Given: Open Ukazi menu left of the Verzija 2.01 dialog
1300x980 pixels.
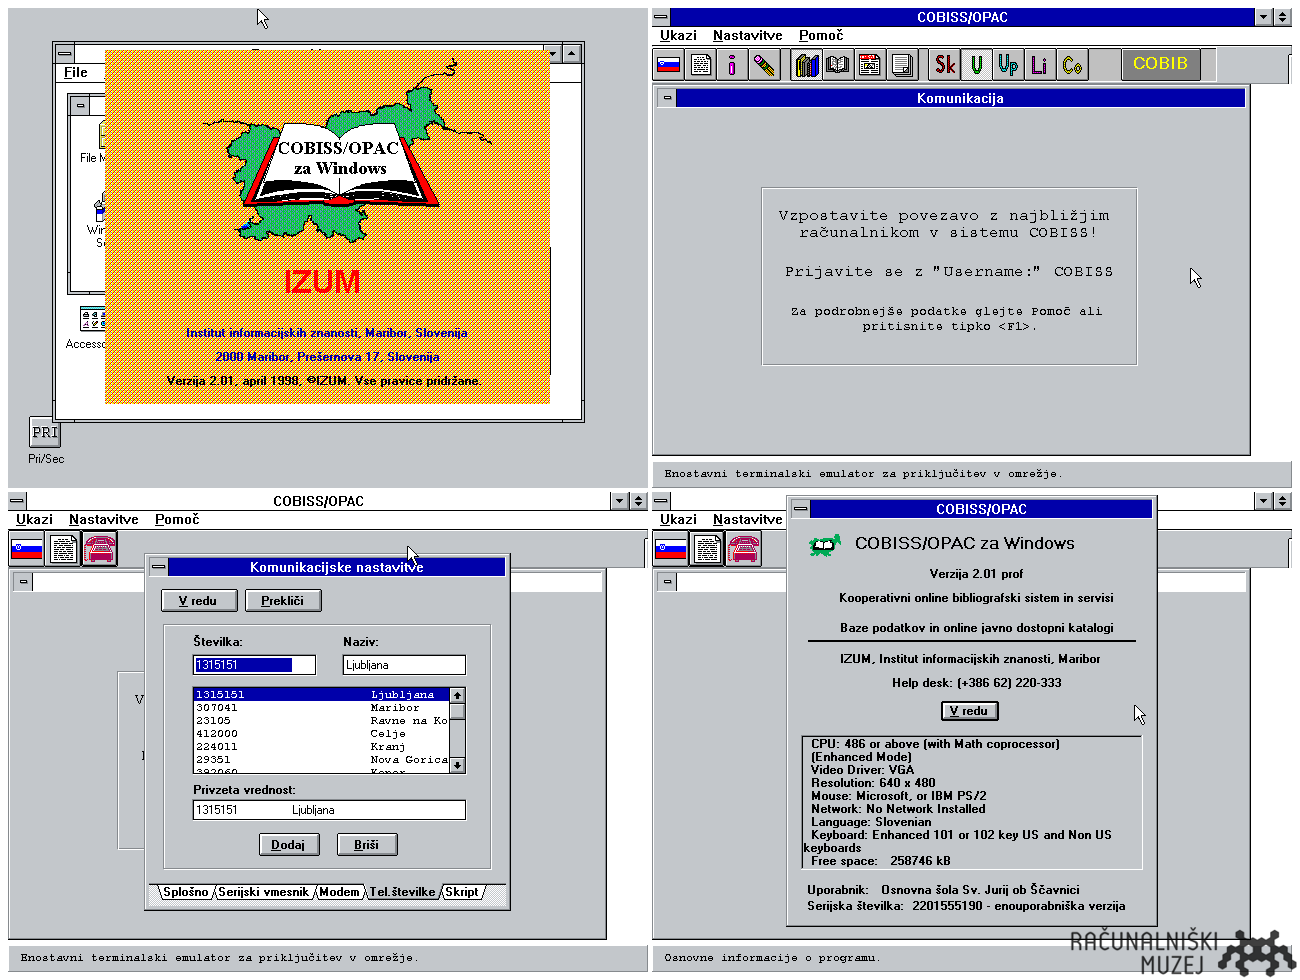Looking at the screenshot, I should pyautogui.click(x=678, y=519).
